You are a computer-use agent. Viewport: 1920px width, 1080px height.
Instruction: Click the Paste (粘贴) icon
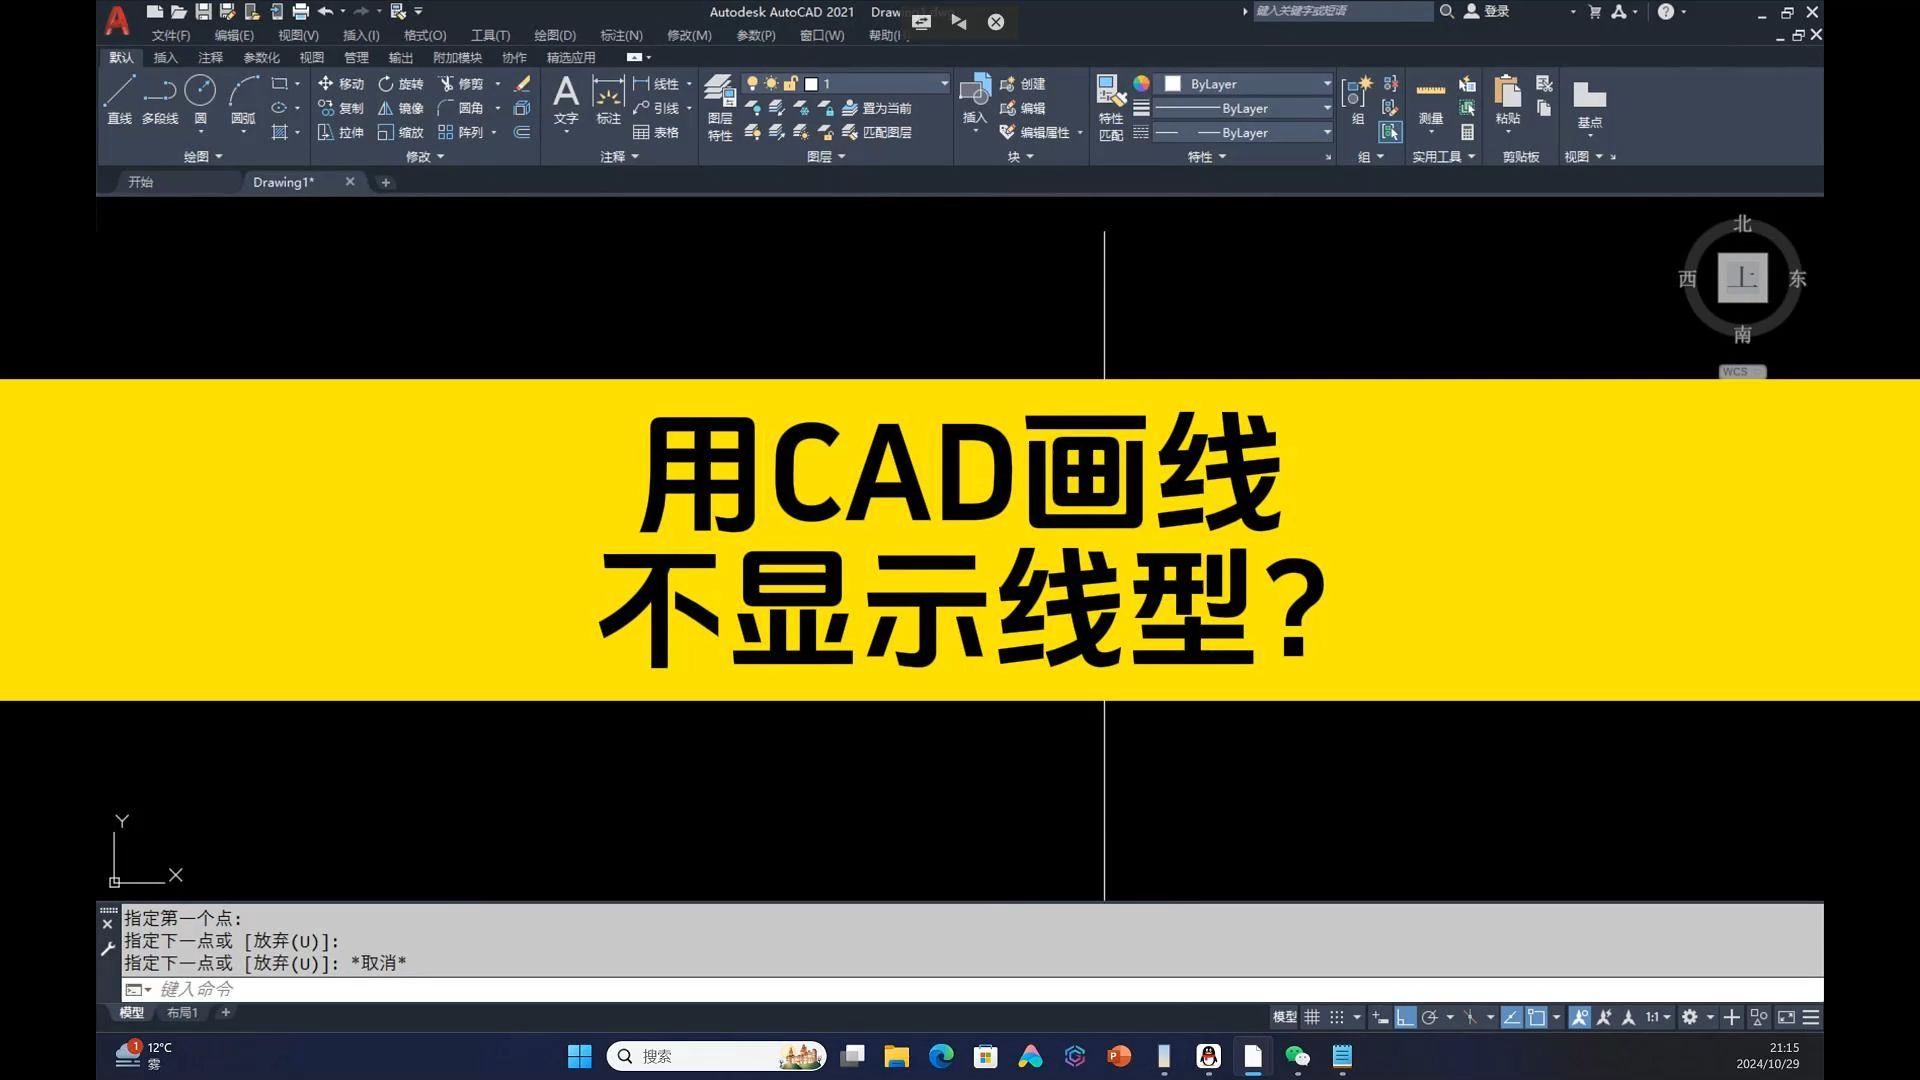[1508, 100]
